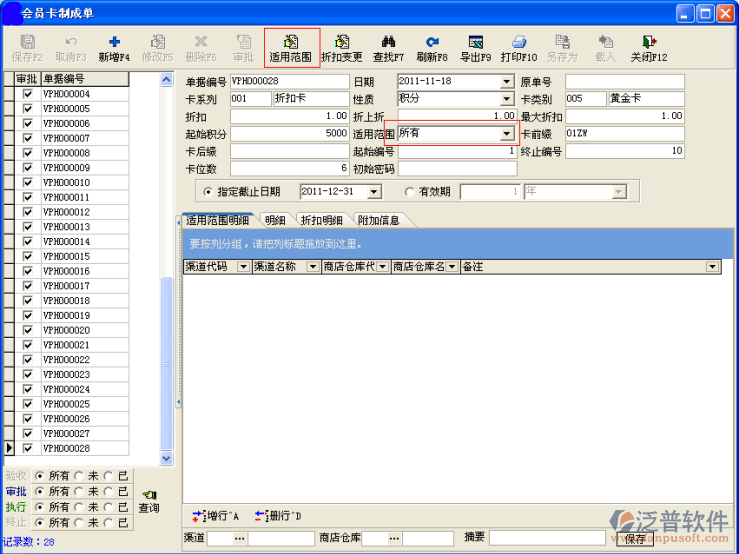Open 适用范围 toolbar button
The width and height of the screenshot is (739, 554).
point(291,44)
